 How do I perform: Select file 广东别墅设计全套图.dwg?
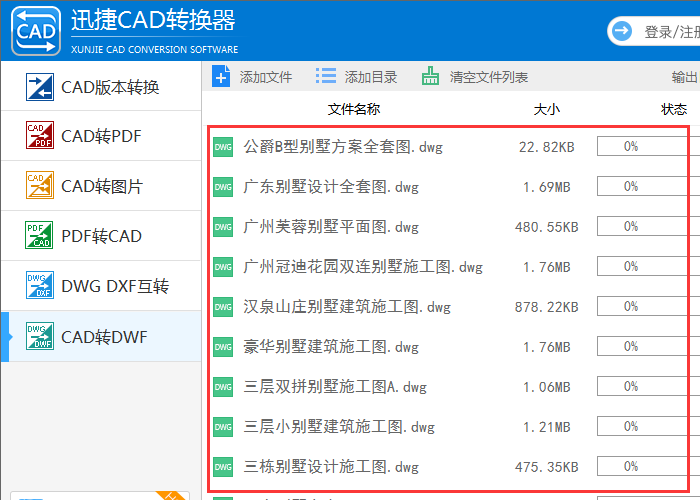coord(331,187)
